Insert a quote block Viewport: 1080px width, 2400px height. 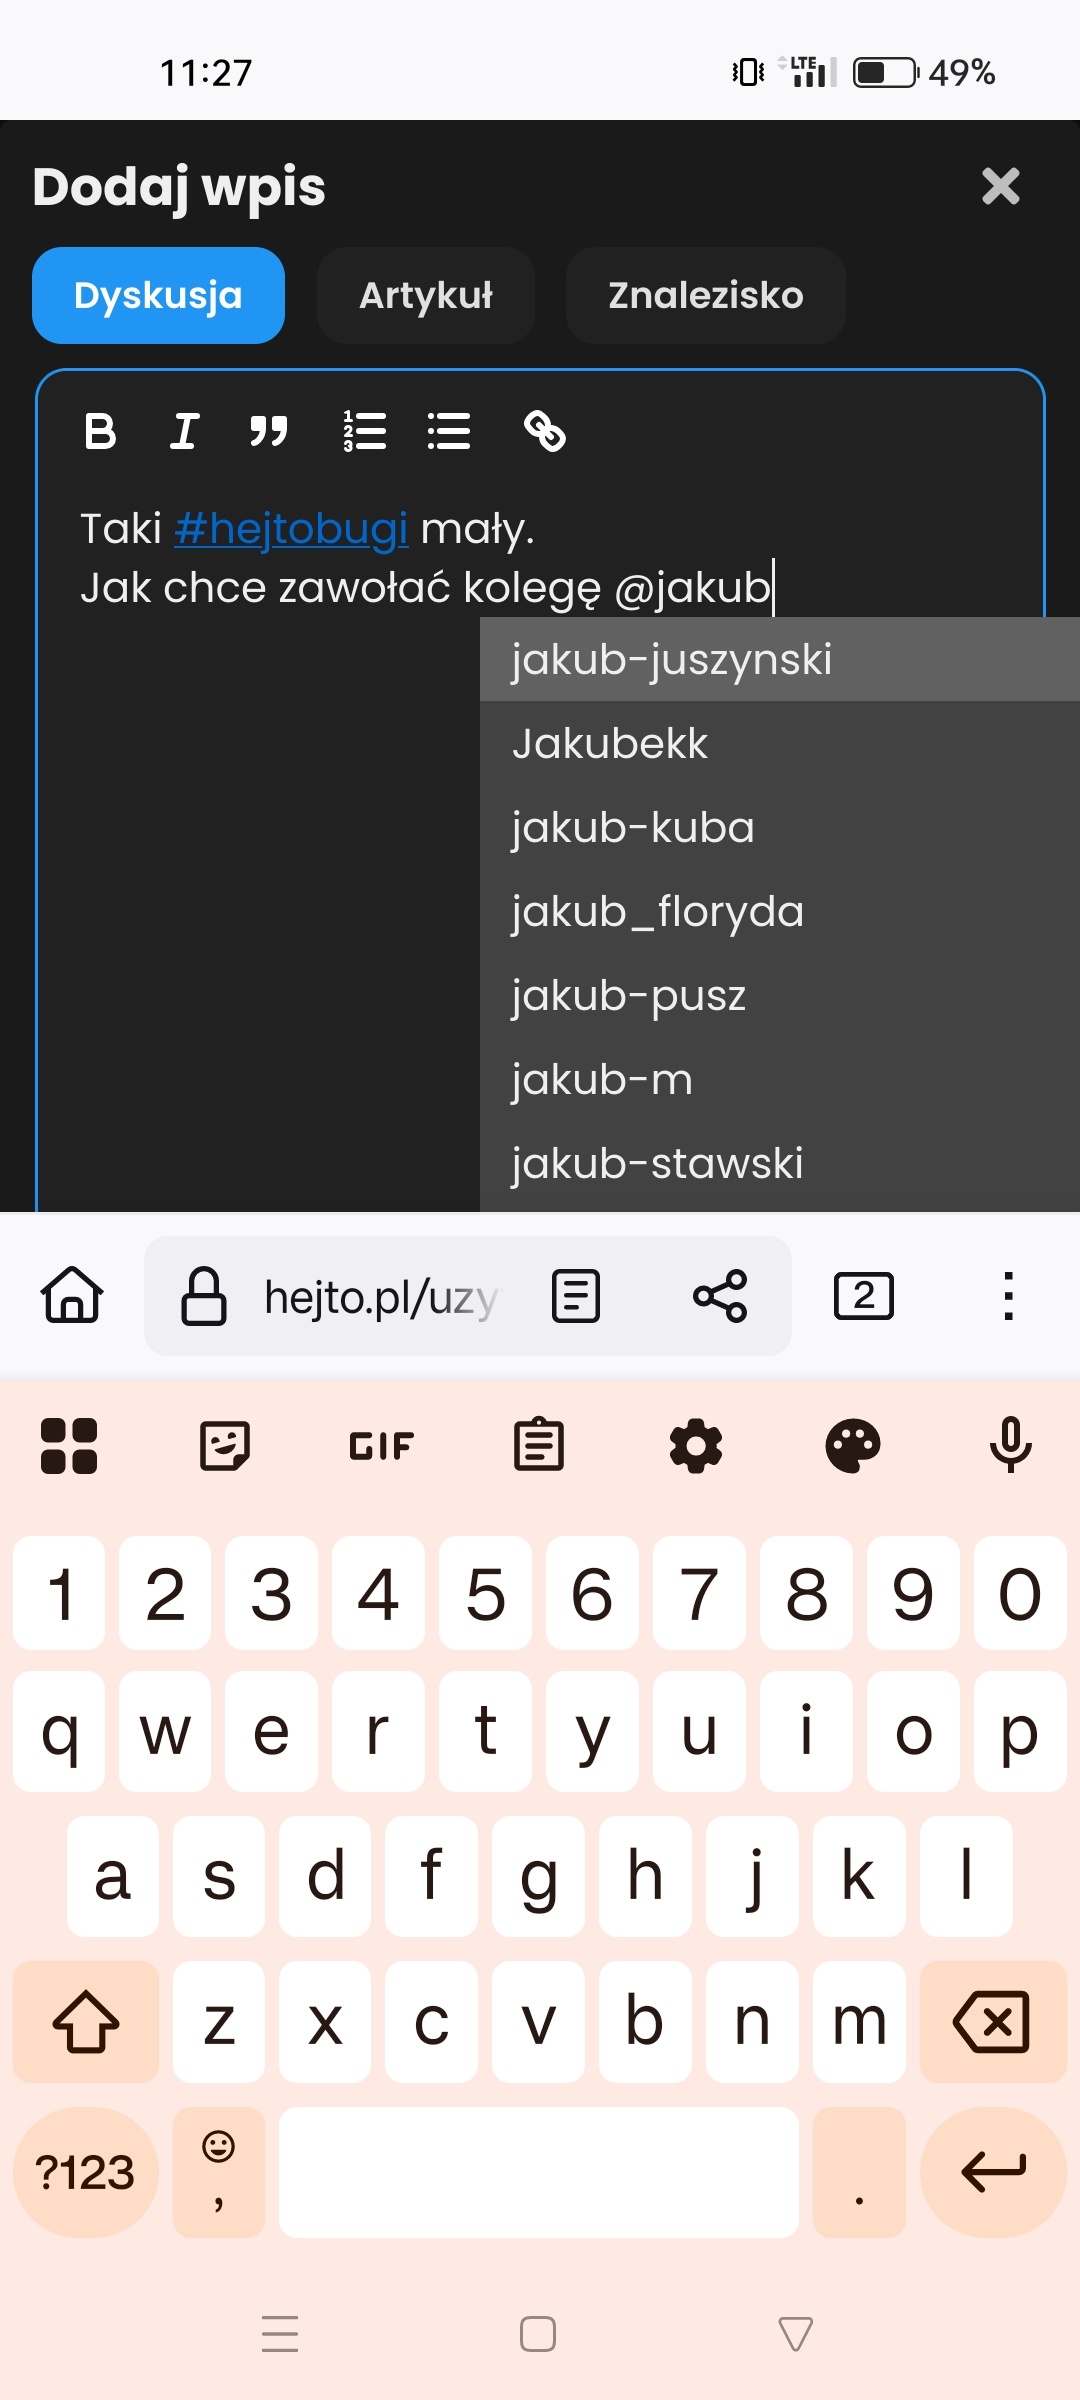click(268, 432)
